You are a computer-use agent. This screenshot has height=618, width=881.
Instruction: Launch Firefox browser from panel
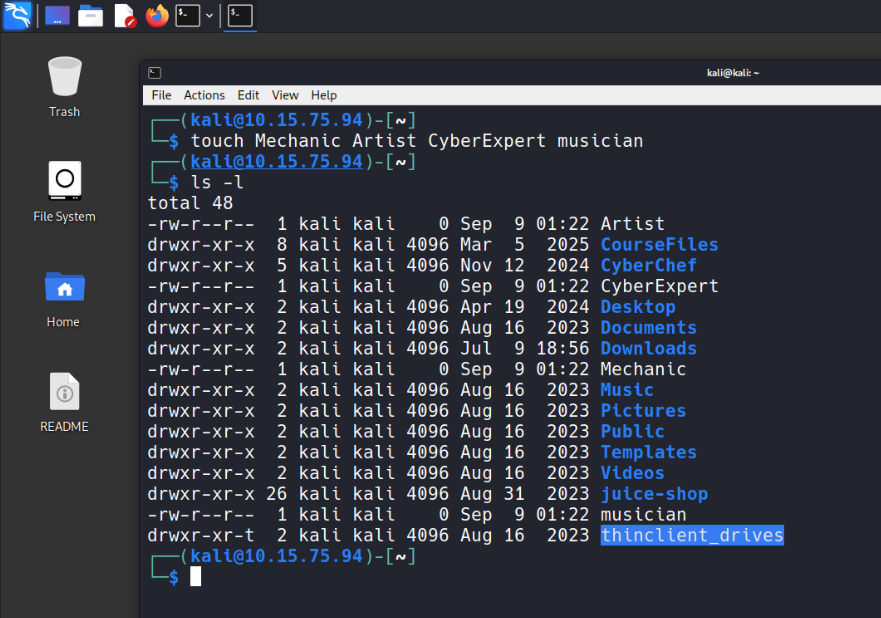click(157, 16)
